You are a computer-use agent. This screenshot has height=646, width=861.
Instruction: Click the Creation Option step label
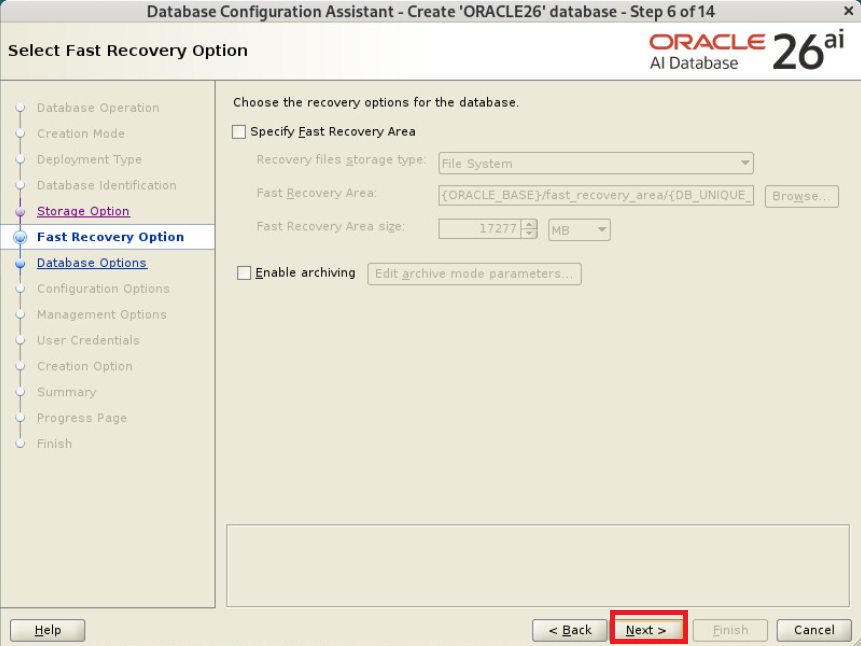pyautogui.click(x=85, y=366)
